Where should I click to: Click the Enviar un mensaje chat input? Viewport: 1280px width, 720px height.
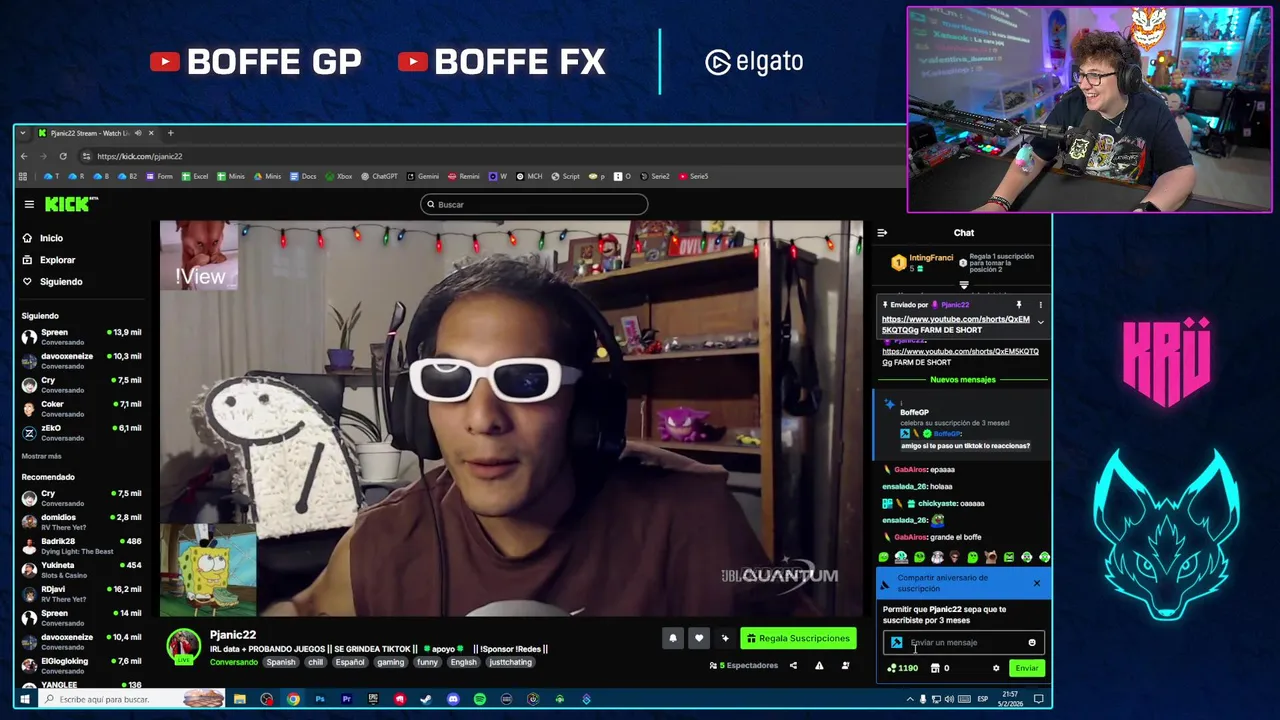(962, 643)
